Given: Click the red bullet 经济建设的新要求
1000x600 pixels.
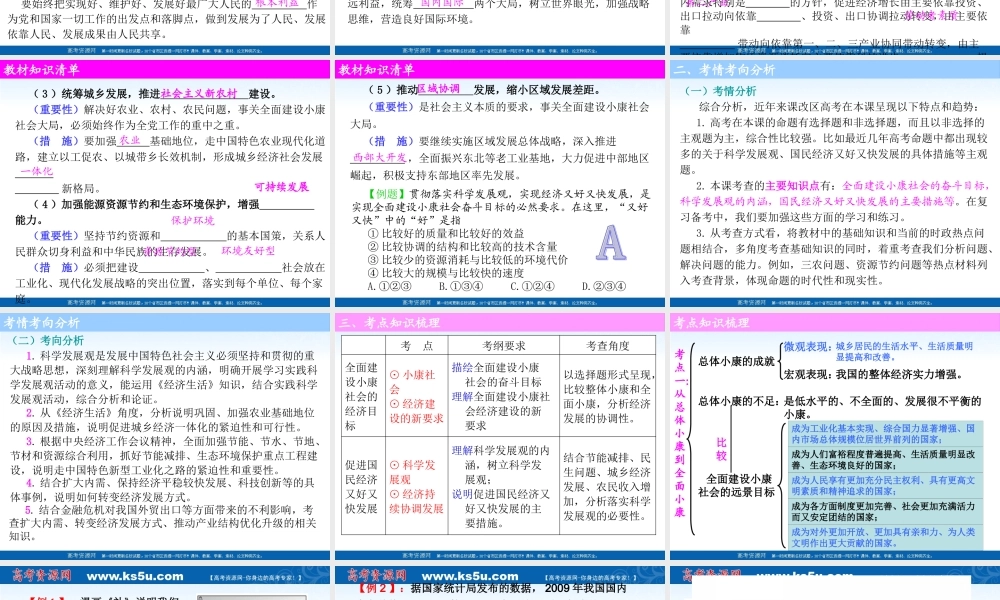Looking at the screenshot, I should tap(416, 411).
